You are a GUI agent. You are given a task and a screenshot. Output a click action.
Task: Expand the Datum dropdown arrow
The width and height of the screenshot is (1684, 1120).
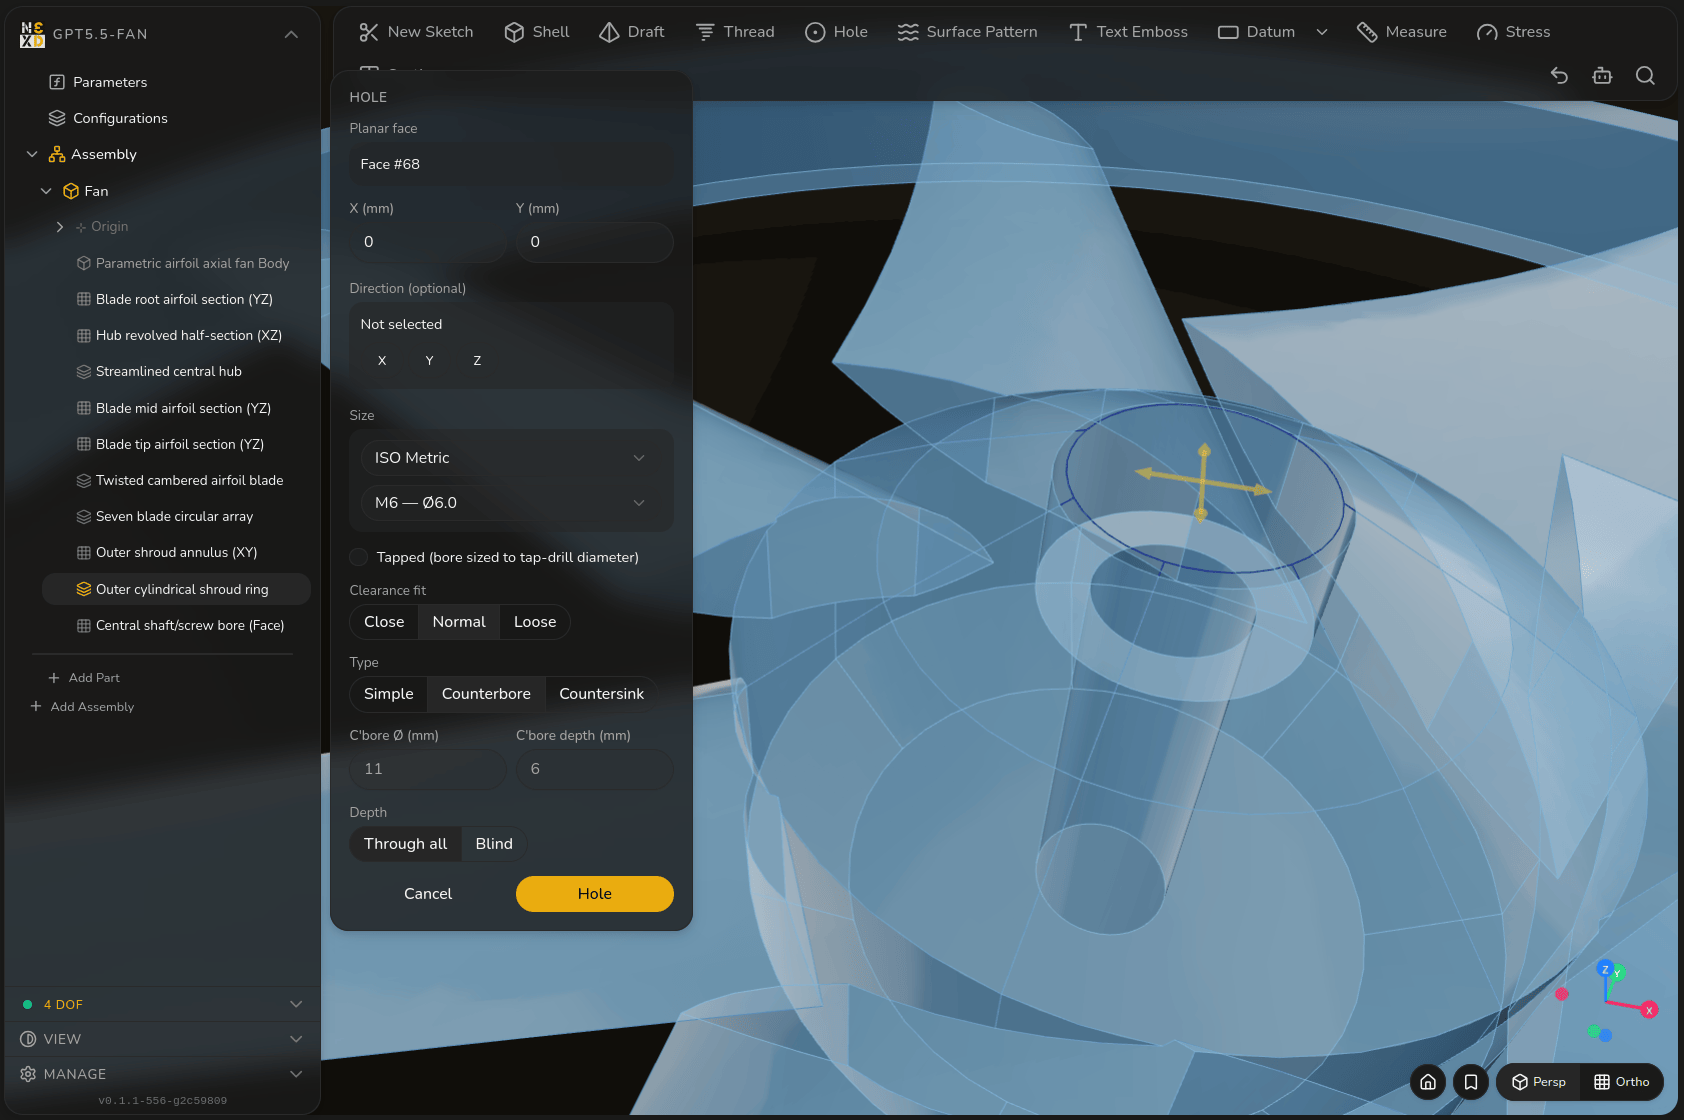[x=1322, y=32]
